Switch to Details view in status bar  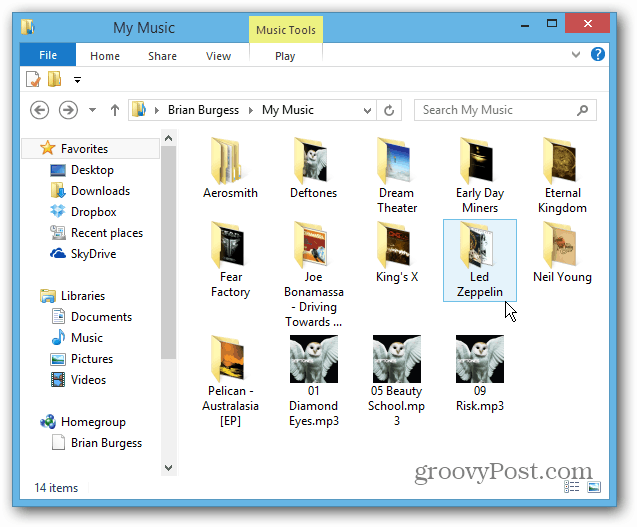click(572, 487)
